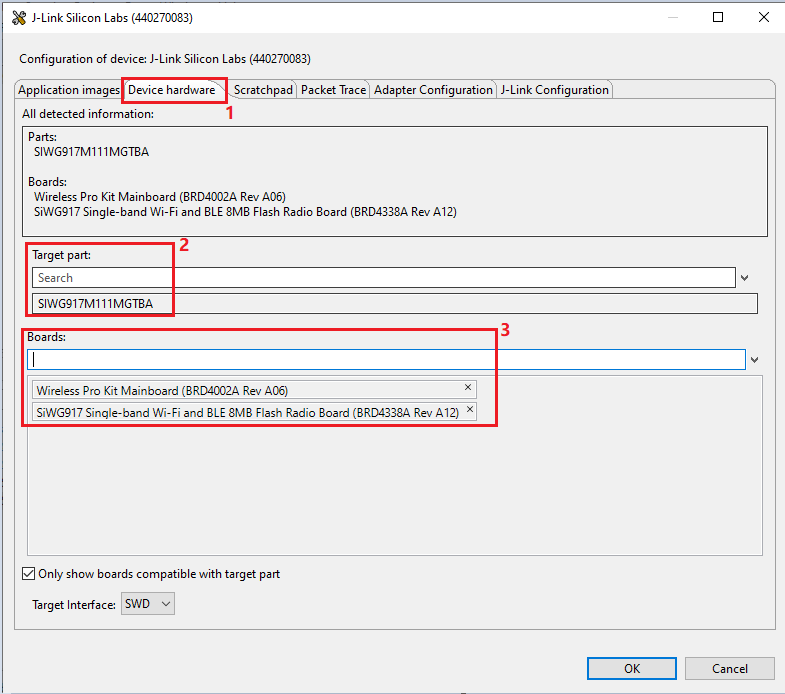Switch to the Packet Trace tab
Viewport: 785px width, 694px height.
pyautogui.click(x=334, y=90)
